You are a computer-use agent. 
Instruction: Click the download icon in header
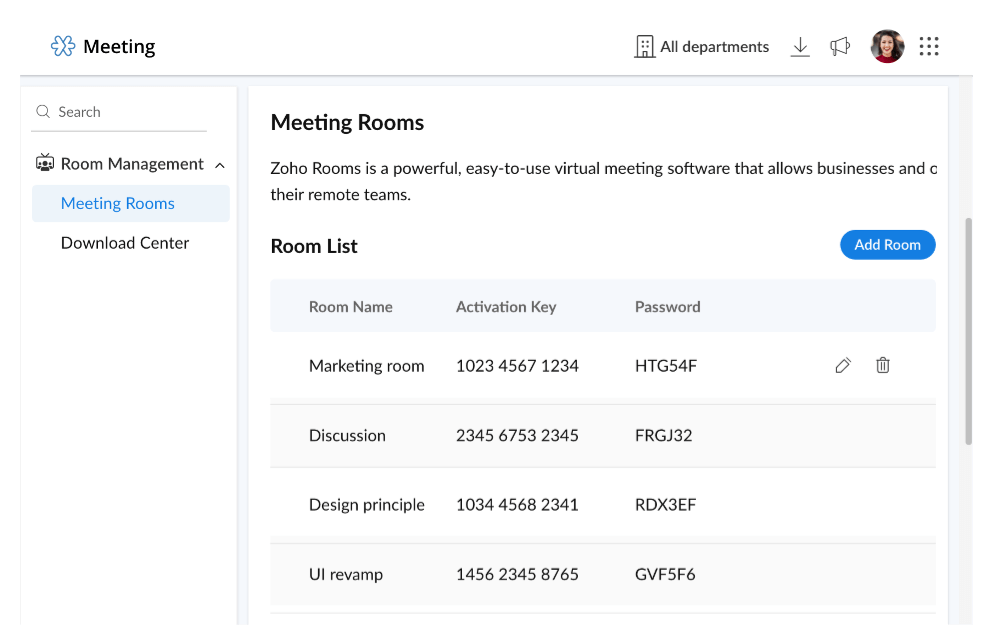pyautogui.click(x=800, y=47)
